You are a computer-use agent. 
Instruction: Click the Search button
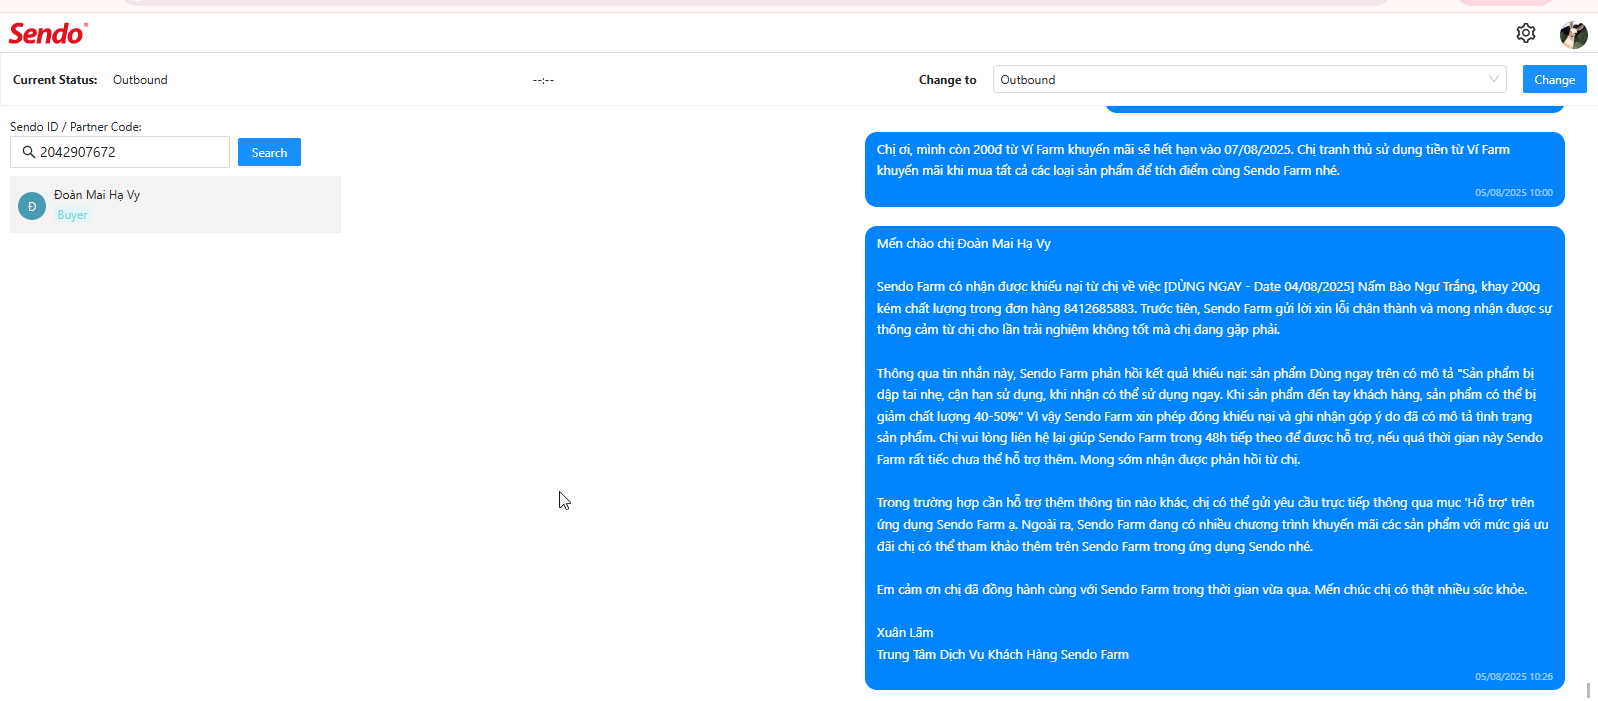(x=269, y=152)
